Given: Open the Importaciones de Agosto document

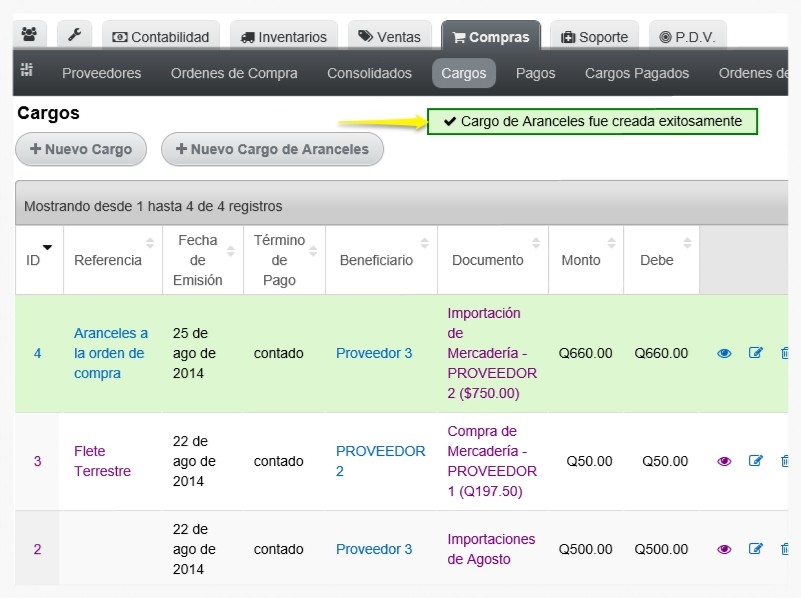Looking at the screenshot, I should click(491, 549).
